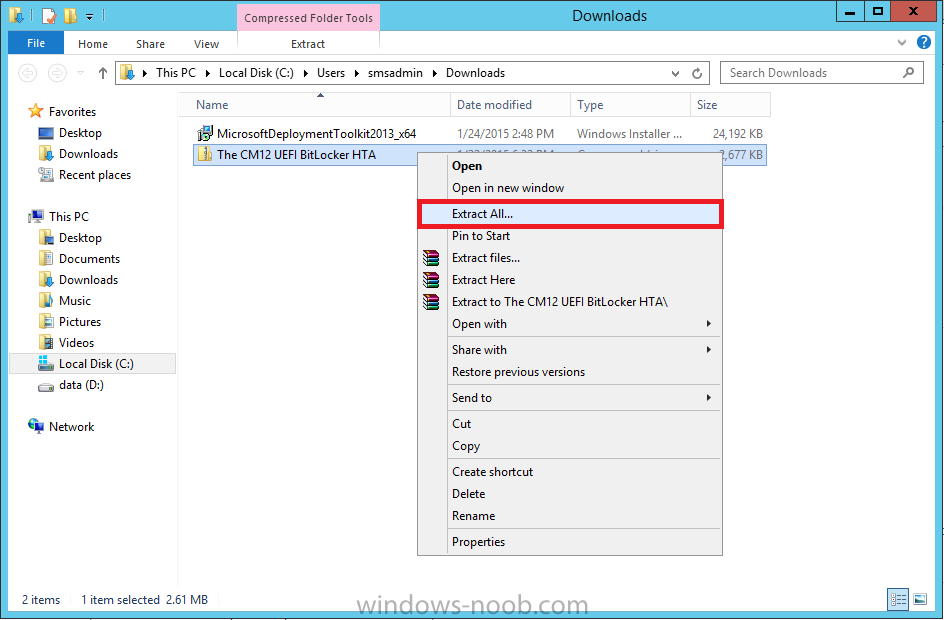Image resolution: width=944 pixels, height=620 pixels.
Task: Click the smsadmin breadcrumb in address bar
Action: click(396, 73)
